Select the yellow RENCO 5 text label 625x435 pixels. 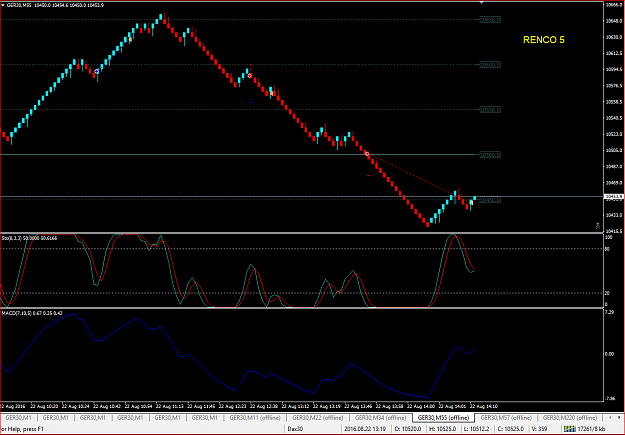click(x=544, y=40)
